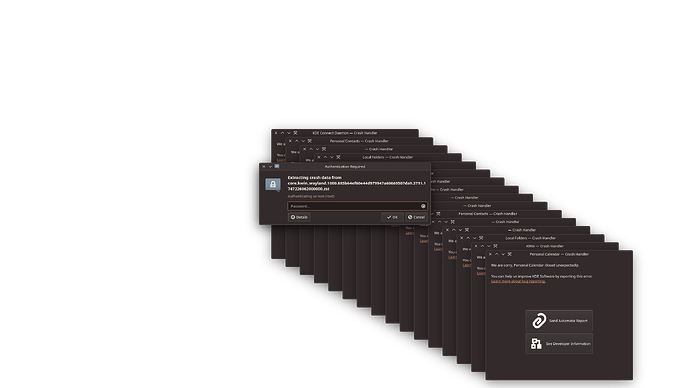Click the Authentication Required title text

pos(345,166)
